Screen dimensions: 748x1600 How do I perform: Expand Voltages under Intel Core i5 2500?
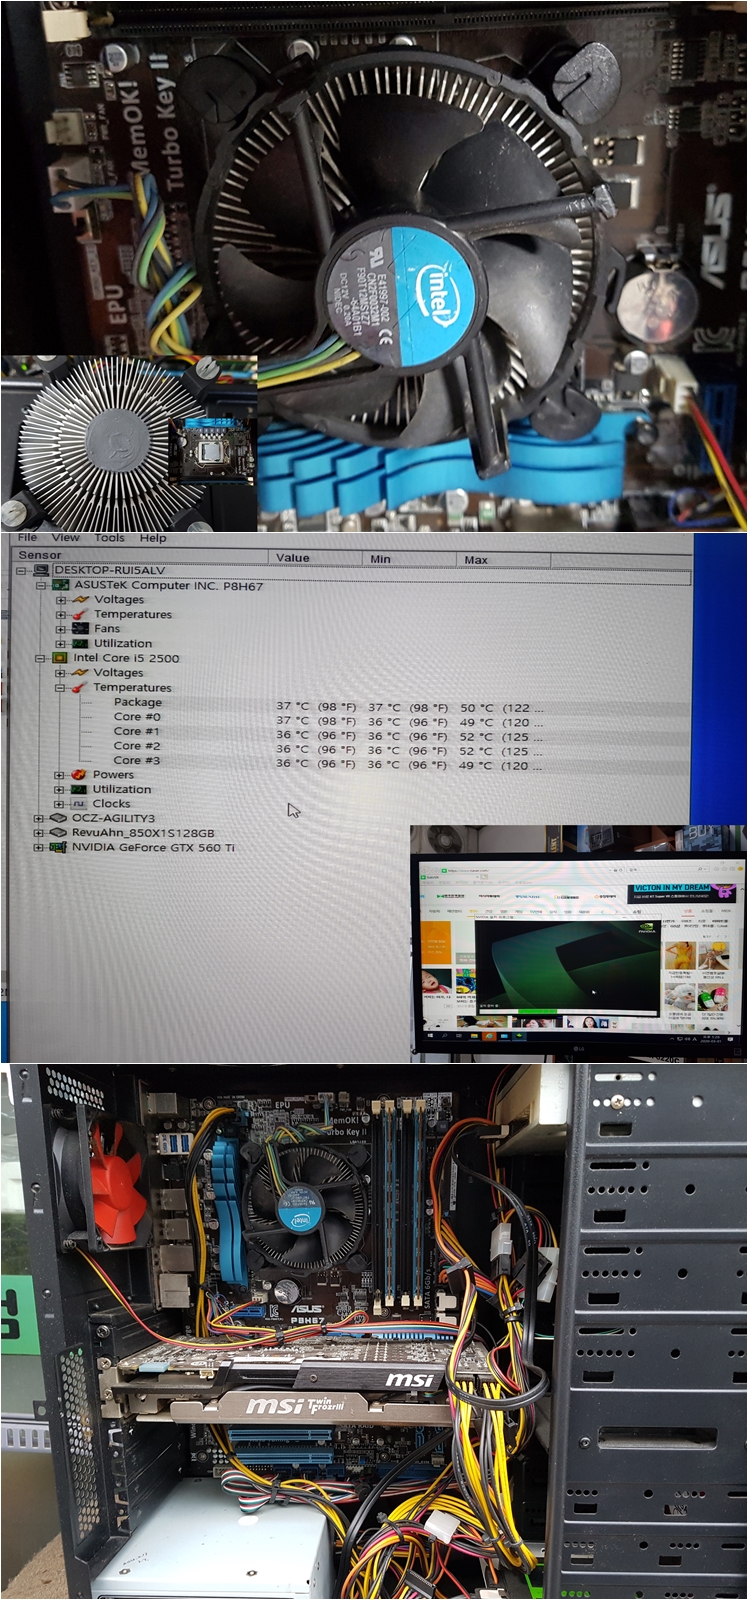tap(60, 673)
